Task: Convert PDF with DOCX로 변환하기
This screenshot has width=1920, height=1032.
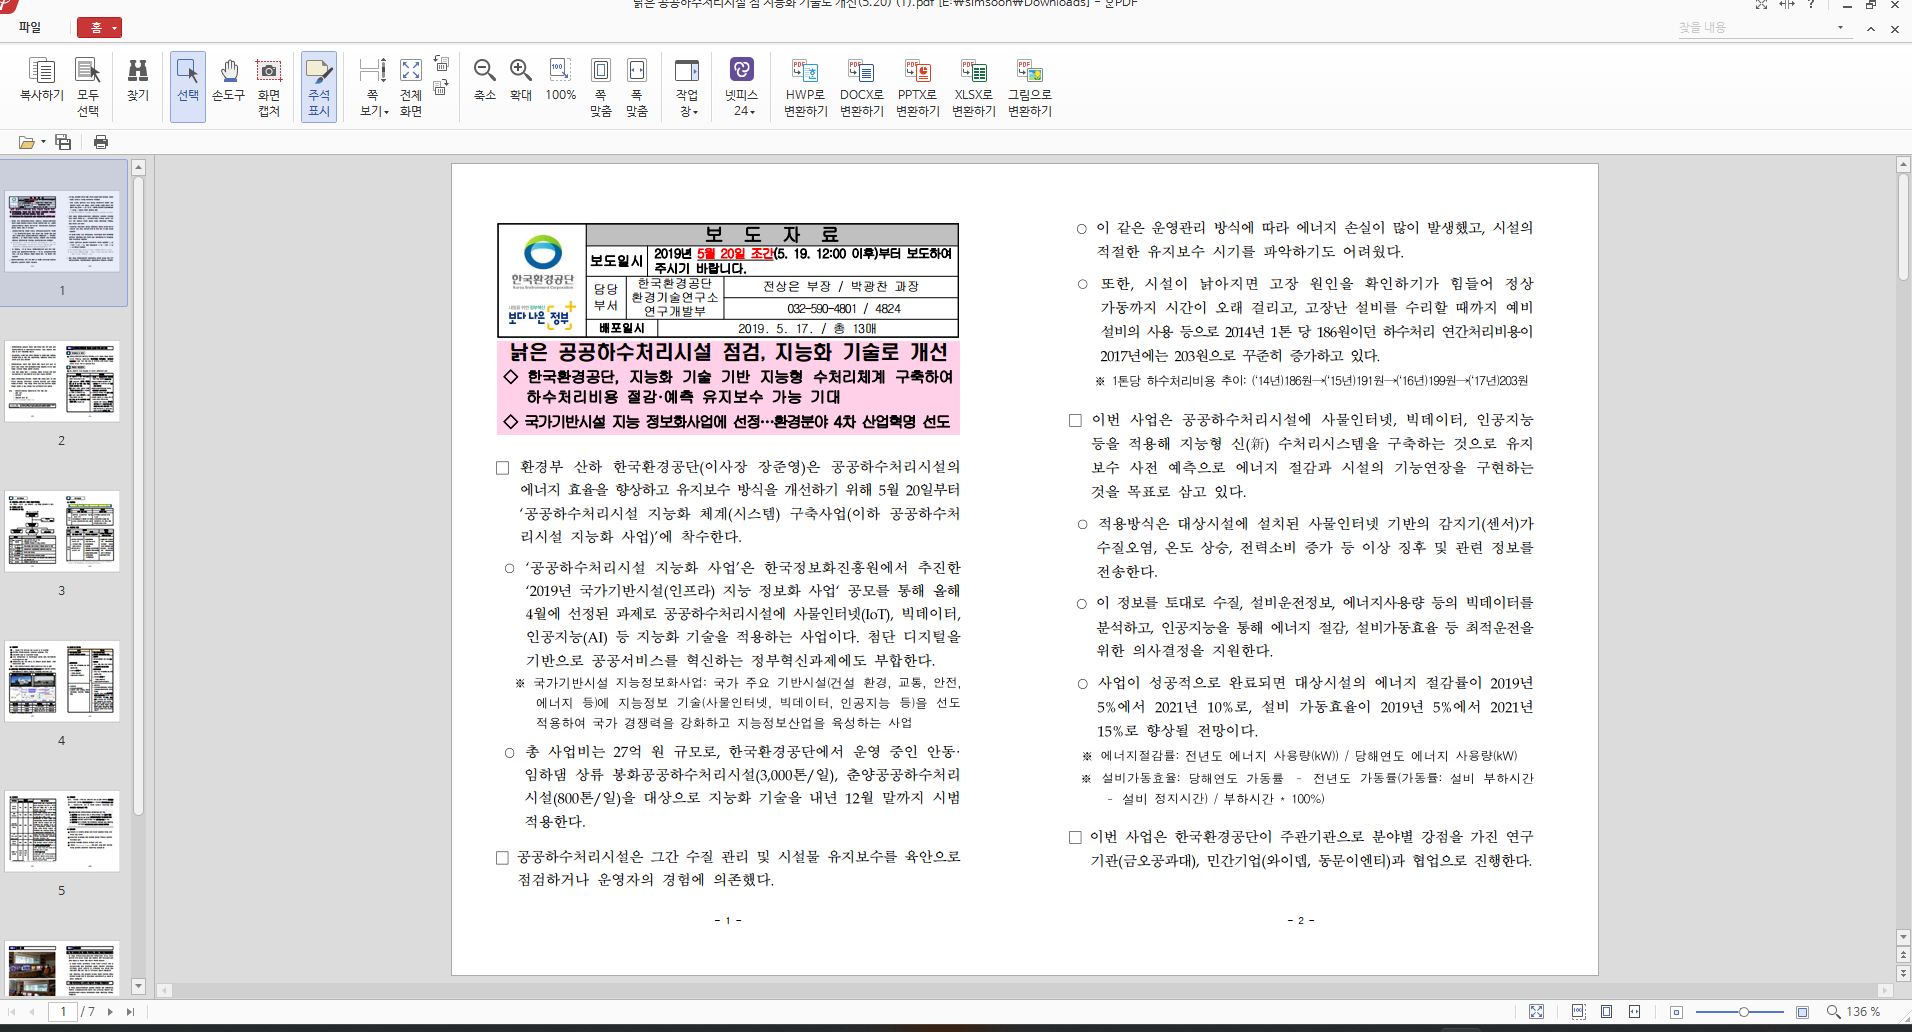Action: pos(862,87)
